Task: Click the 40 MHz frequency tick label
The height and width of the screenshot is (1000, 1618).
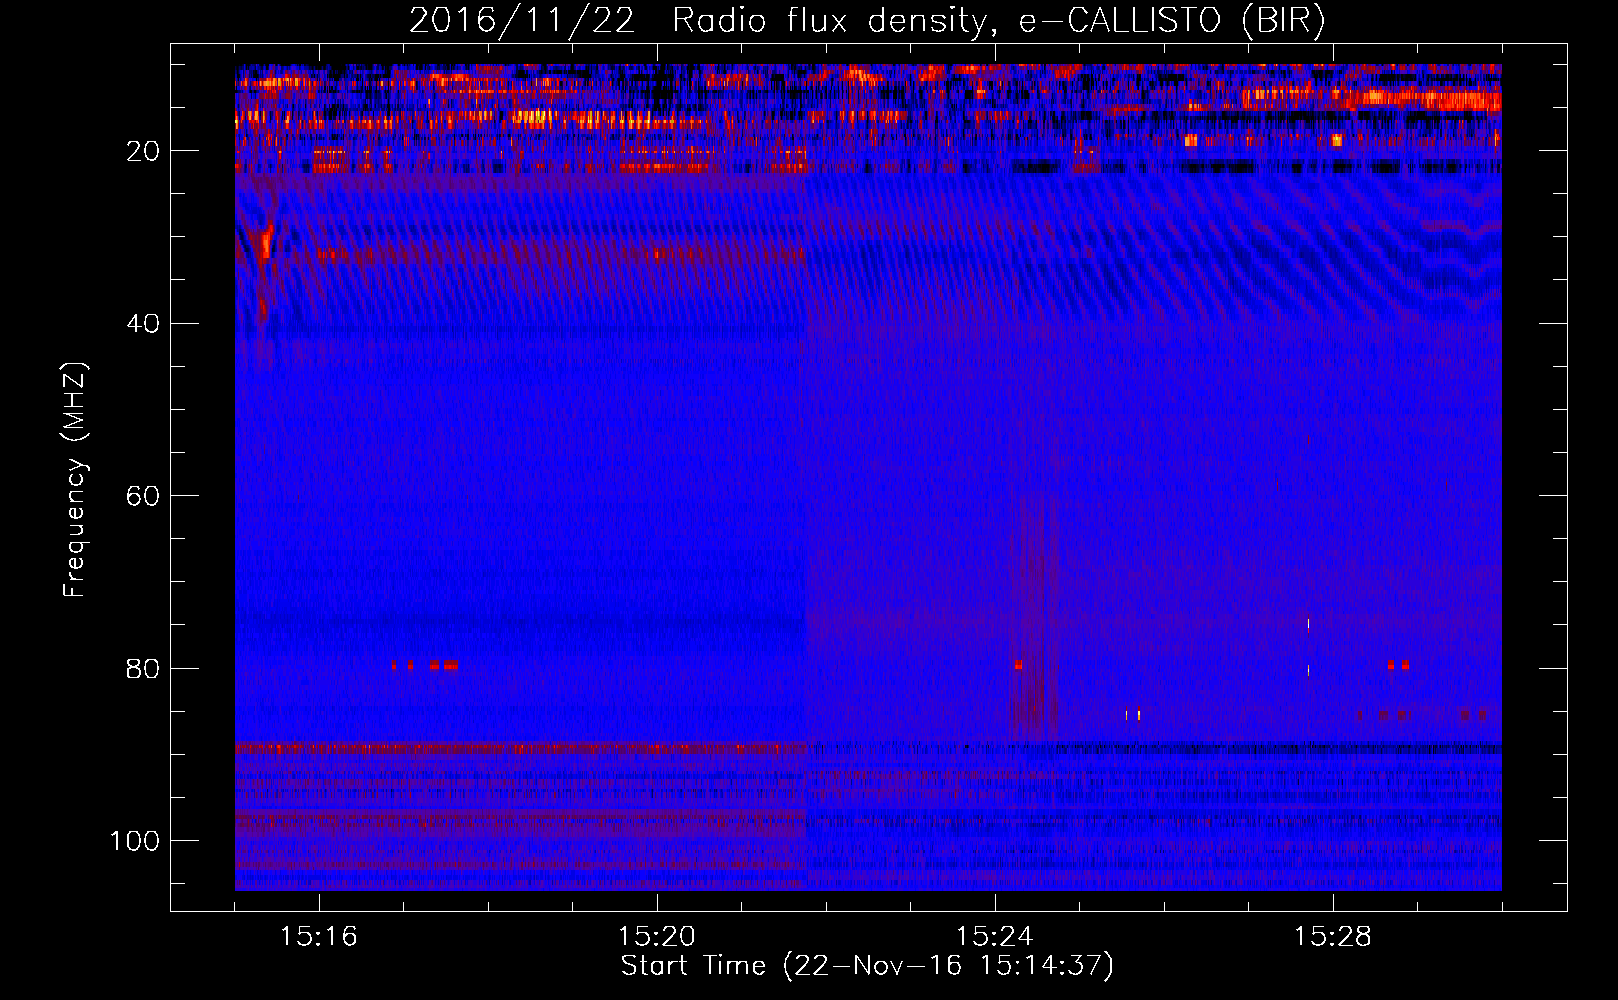Action: pos(144,324)
